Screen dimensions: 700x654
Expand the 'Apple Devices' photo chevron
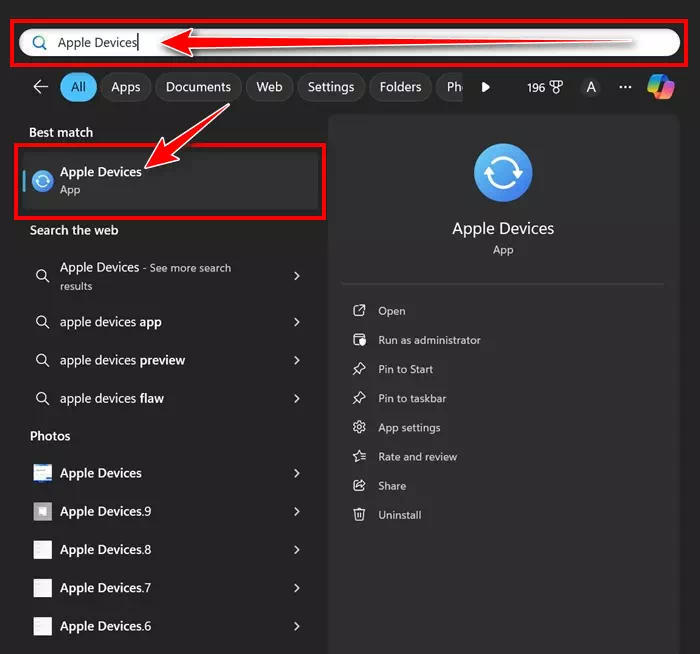click(x=297, y=473)
